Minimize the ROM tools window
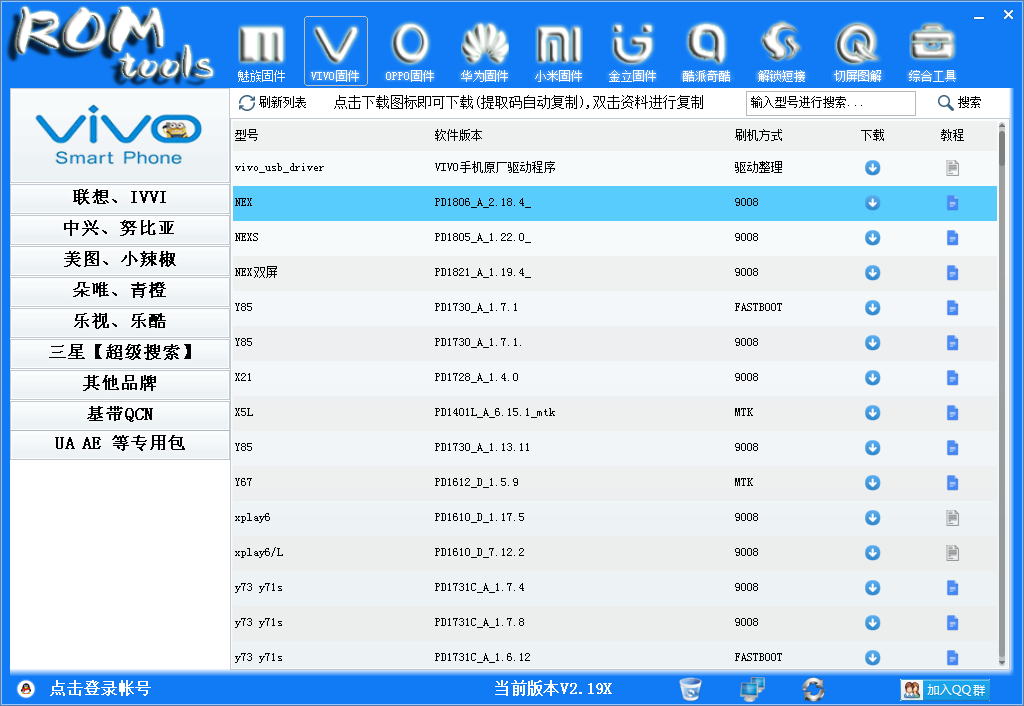1024x706 pixels. (x=979, y=16)
